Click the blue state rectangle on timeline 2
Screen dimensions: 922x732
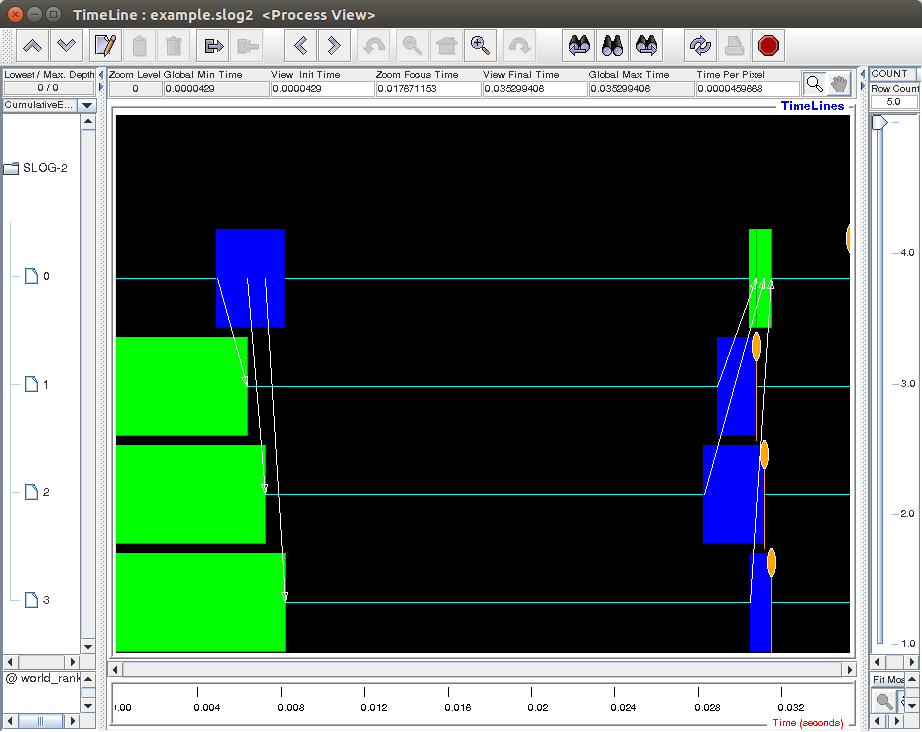pyautogui.click(x=732, y=494)
